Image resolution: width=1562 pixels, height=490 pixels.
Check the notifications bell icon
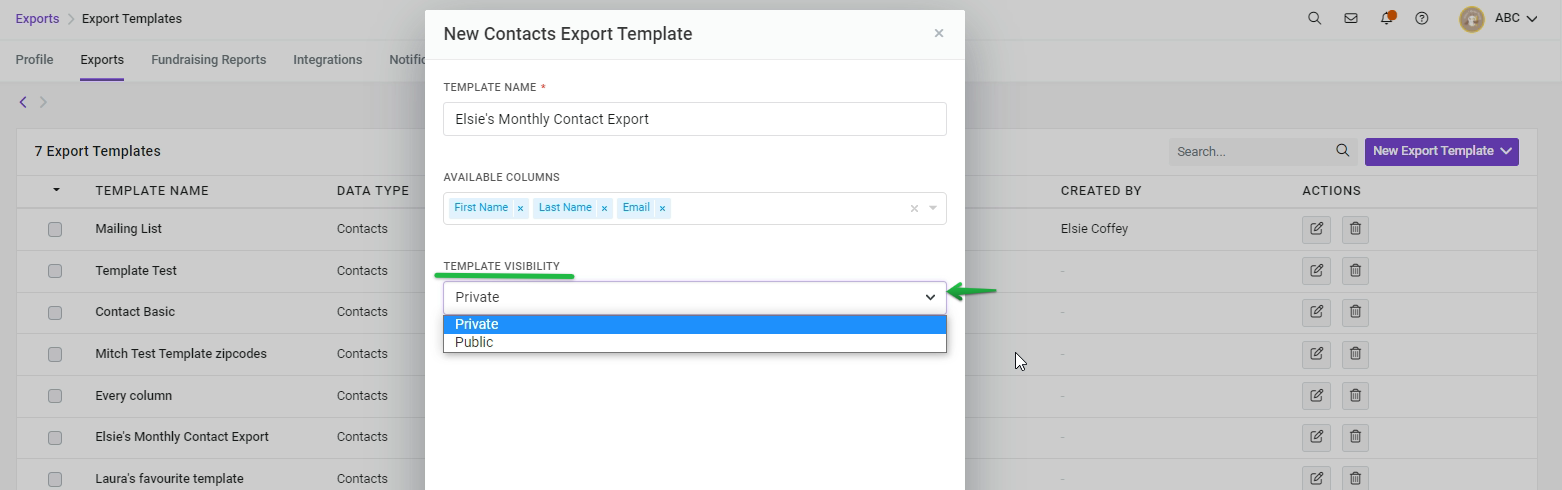click(1386, 18)
